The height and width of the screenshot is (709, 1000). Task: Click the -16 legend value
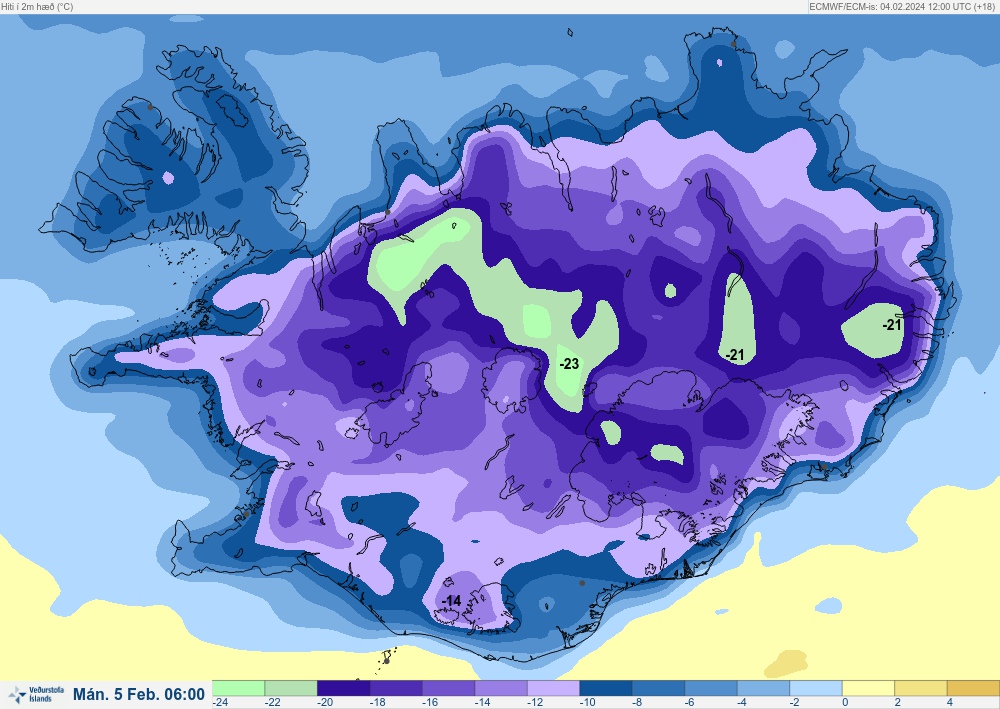click(x=430, y=702)
